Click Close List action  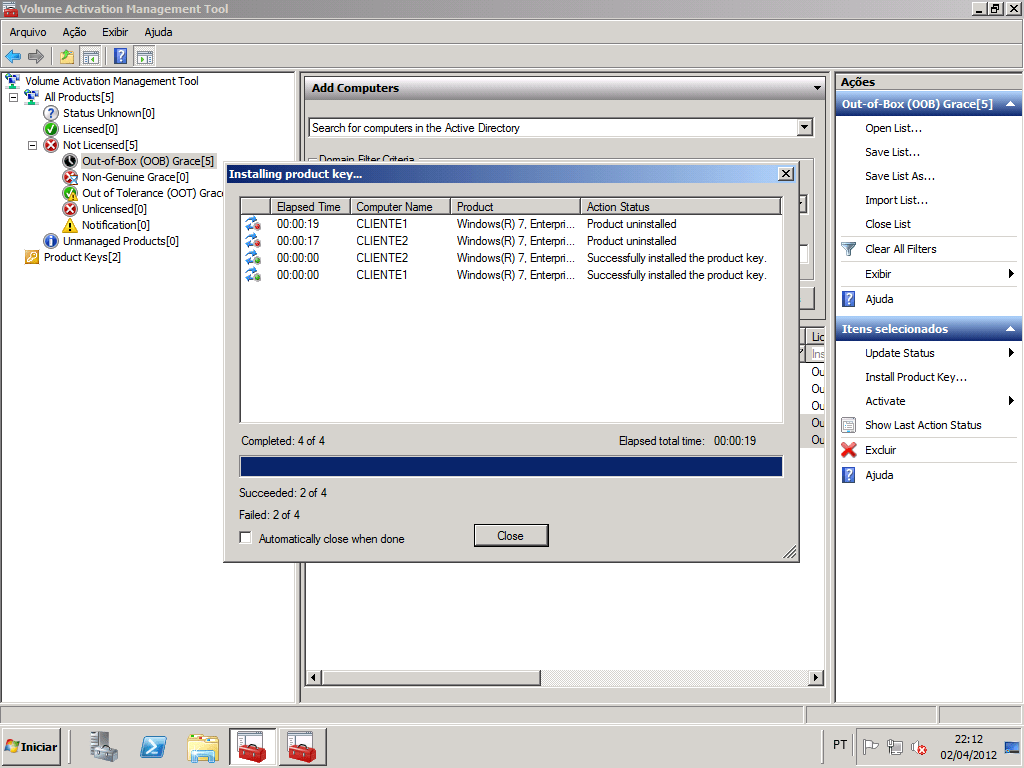888,224
